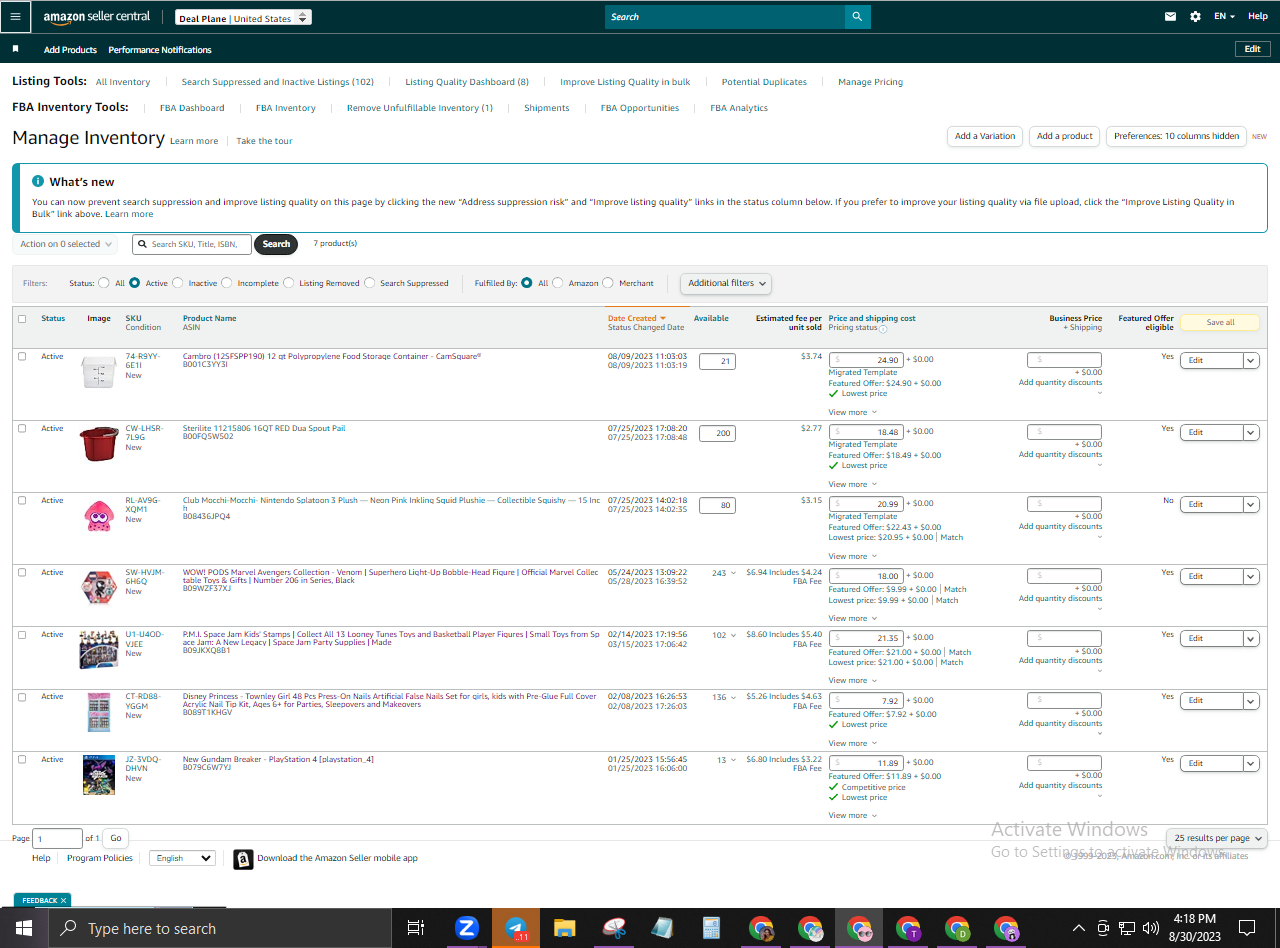Expand View more for Sterilite pail pricing
This screenshot has height=948, width=1280.
[x=852, y=484]
